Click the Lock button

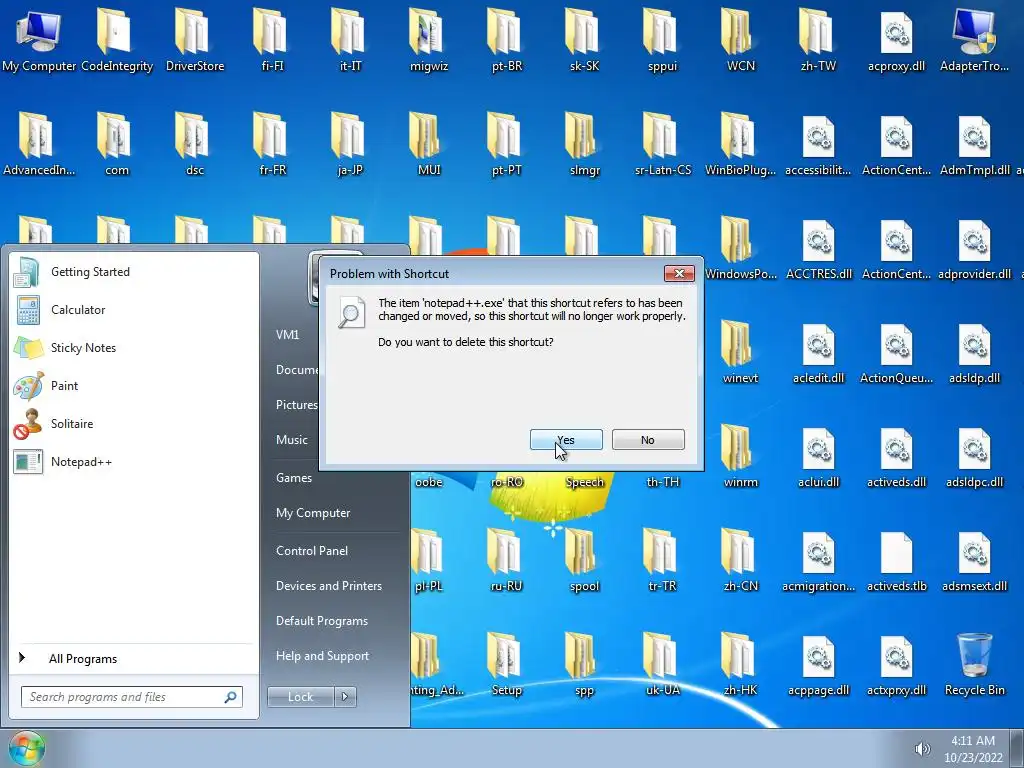300,697
